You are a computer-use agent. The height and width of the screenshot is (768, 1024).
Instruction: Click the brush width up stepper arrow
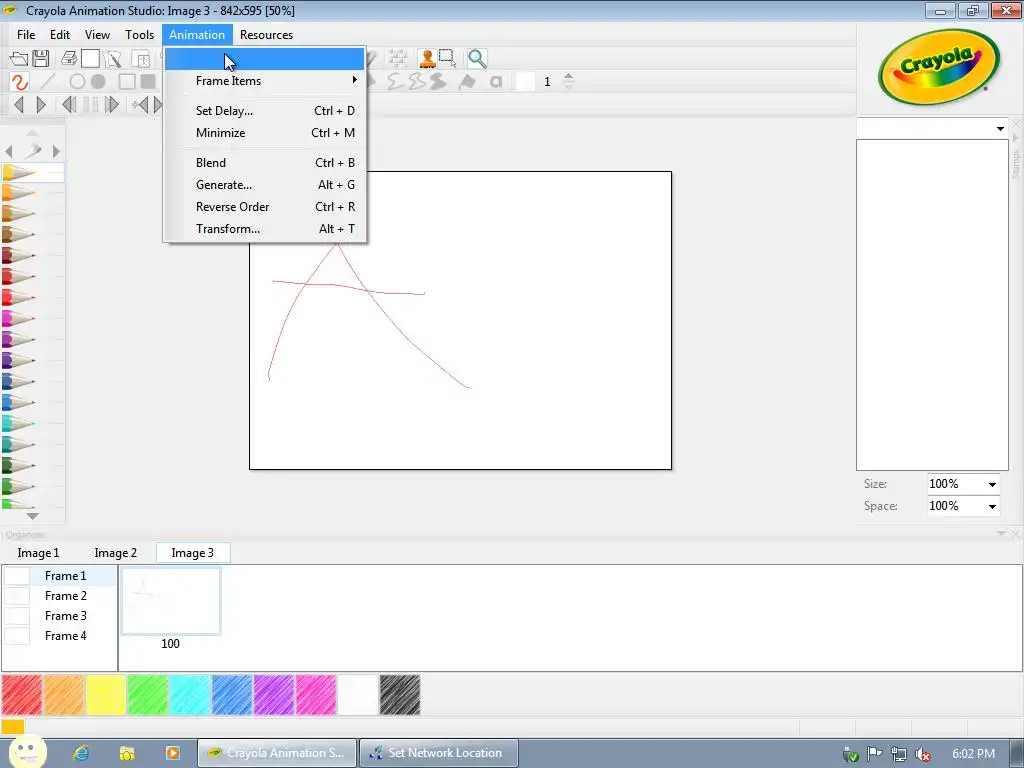[x=568, y=76]
